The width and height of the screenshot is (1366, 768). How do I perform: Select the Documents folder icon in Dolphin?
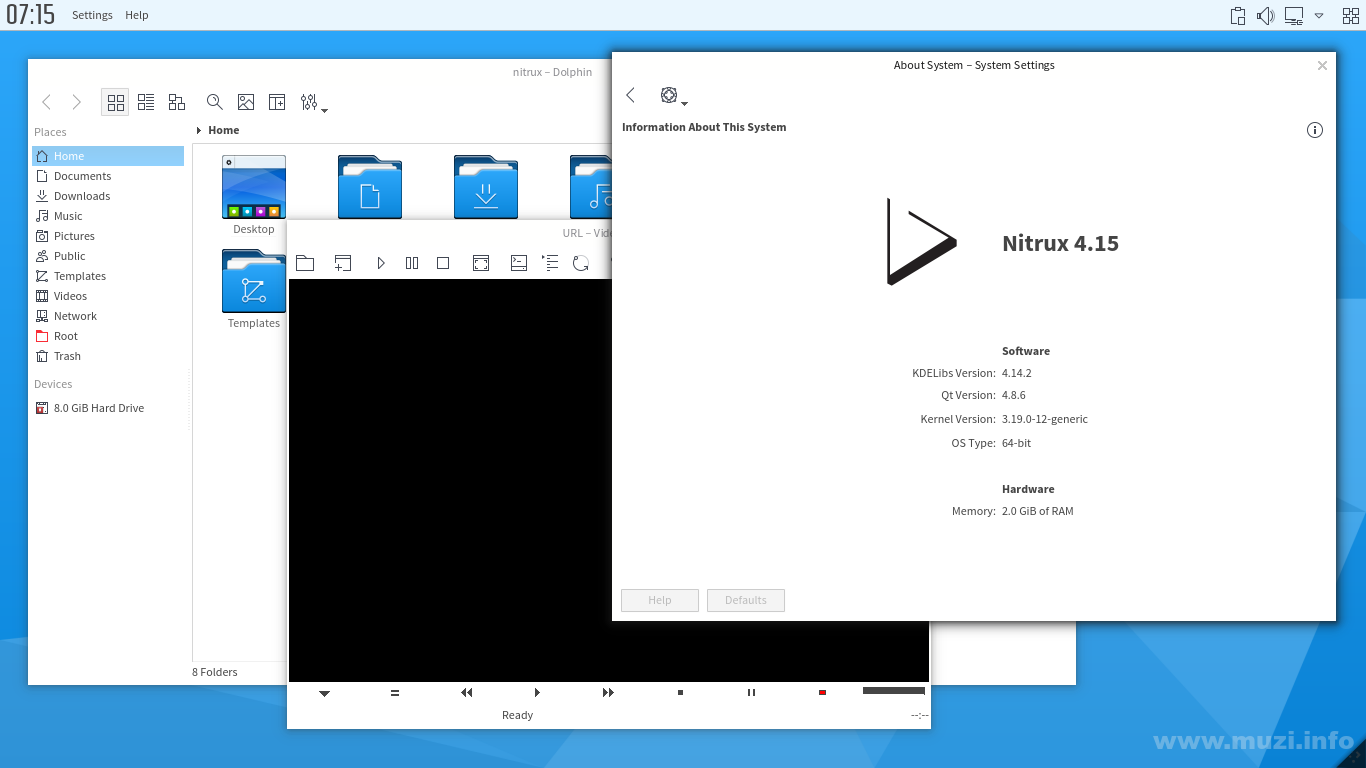[x=370, y=187]
